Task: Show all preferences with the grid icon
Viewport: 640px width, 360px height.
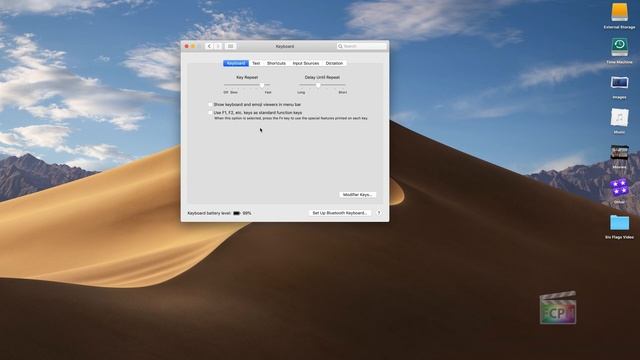Action: pyautogui.click(x=230, y=46)
